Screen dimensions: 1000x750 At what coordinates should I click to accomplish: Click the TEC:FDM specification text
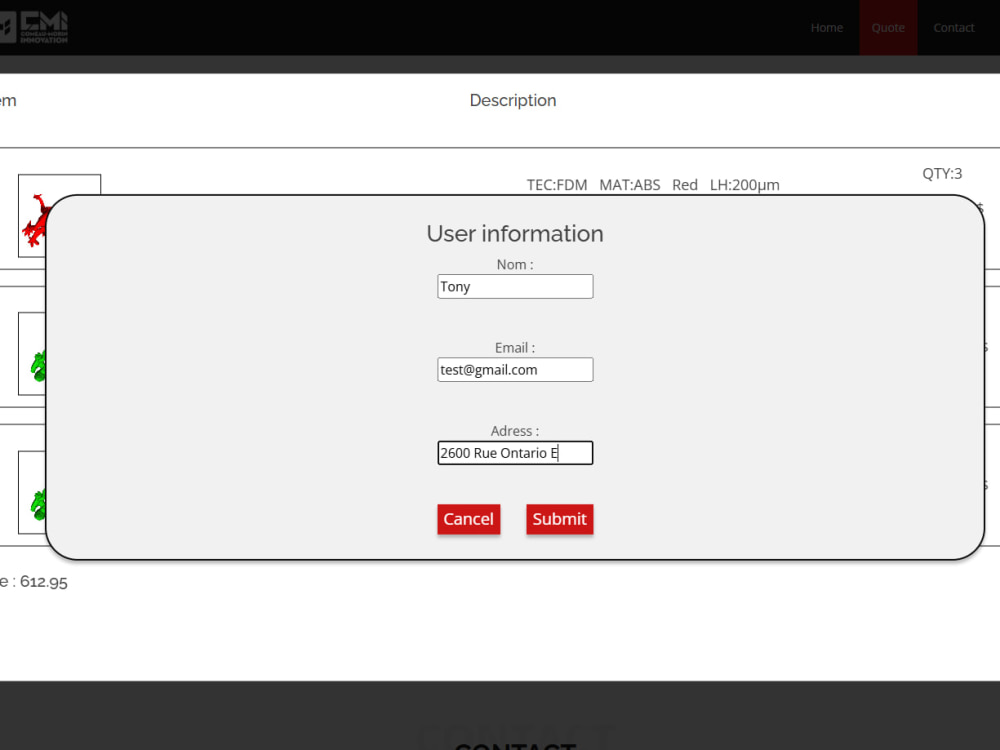[x=557, y=185]
